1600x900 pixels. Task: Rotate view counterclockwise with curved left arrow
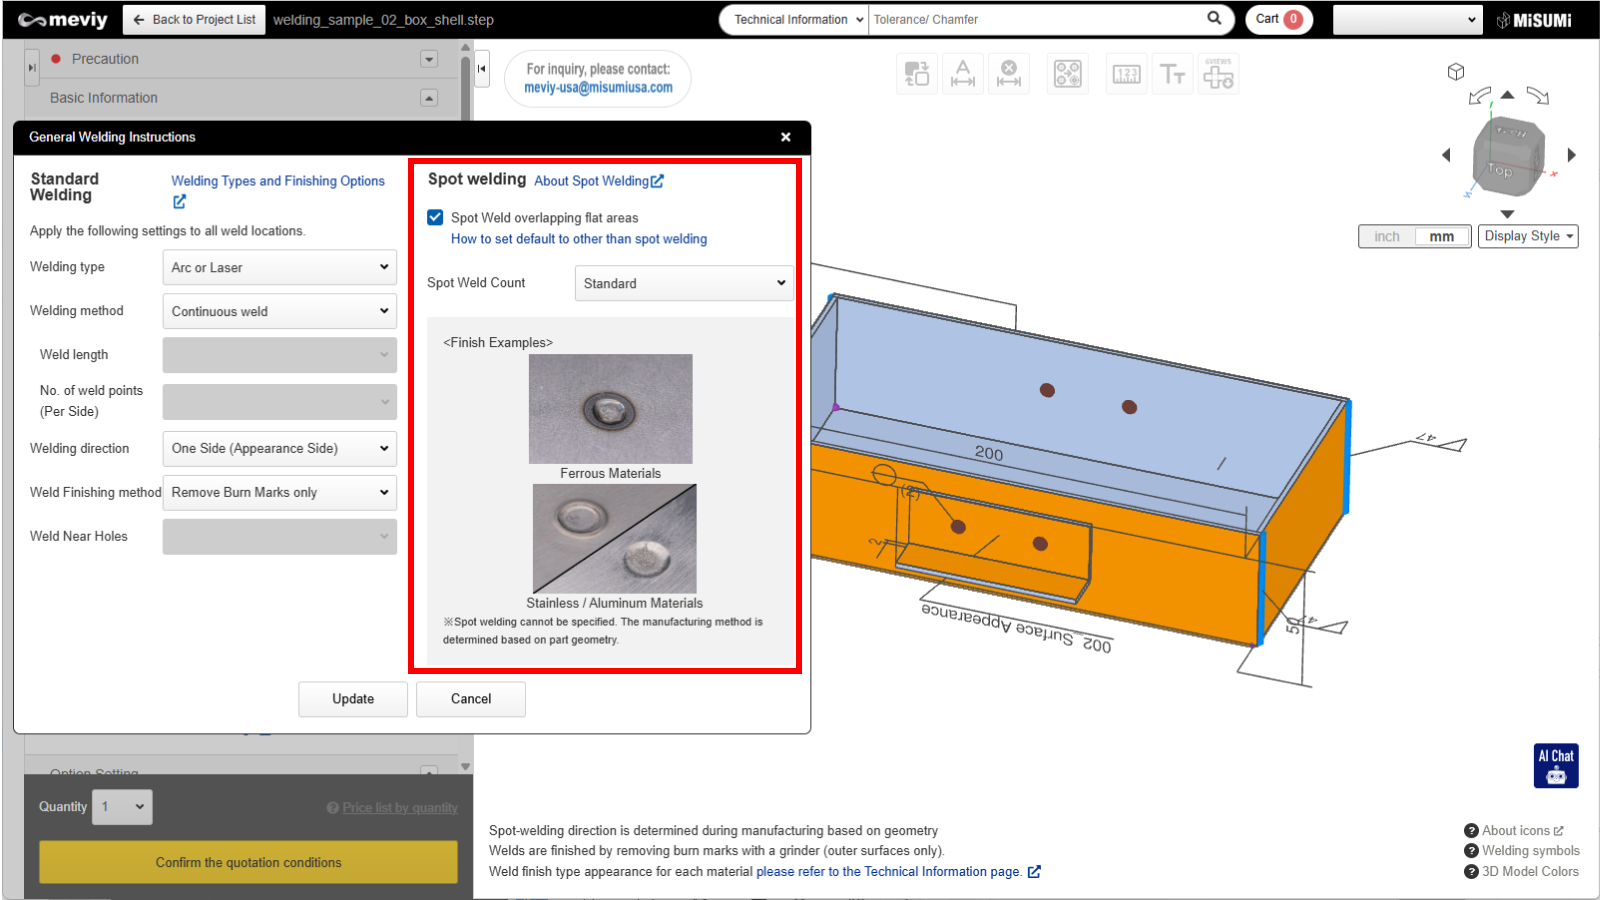(x=1479, y=96)
